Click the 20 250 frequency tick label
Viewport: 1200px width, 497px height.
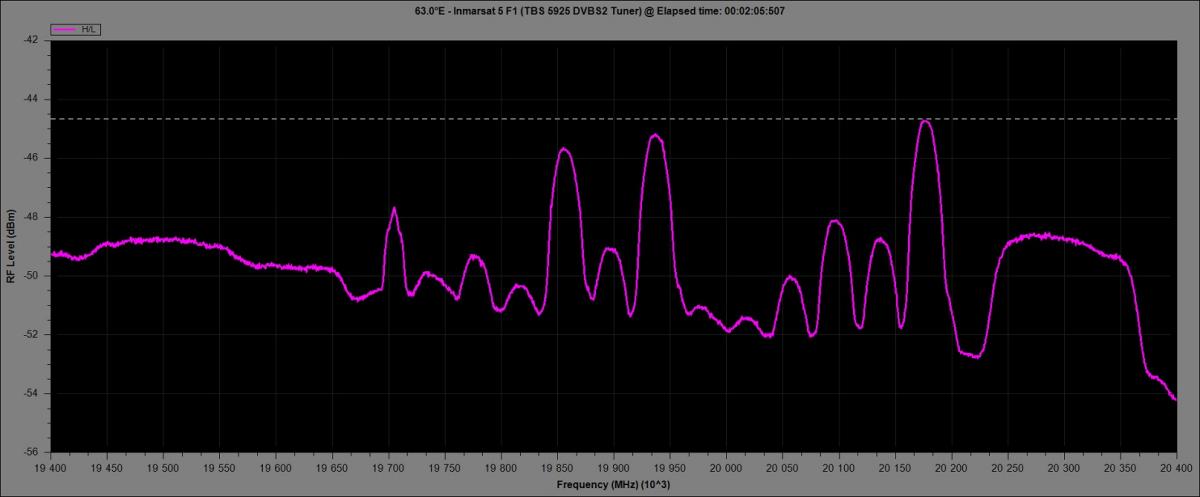point(1007,467)
